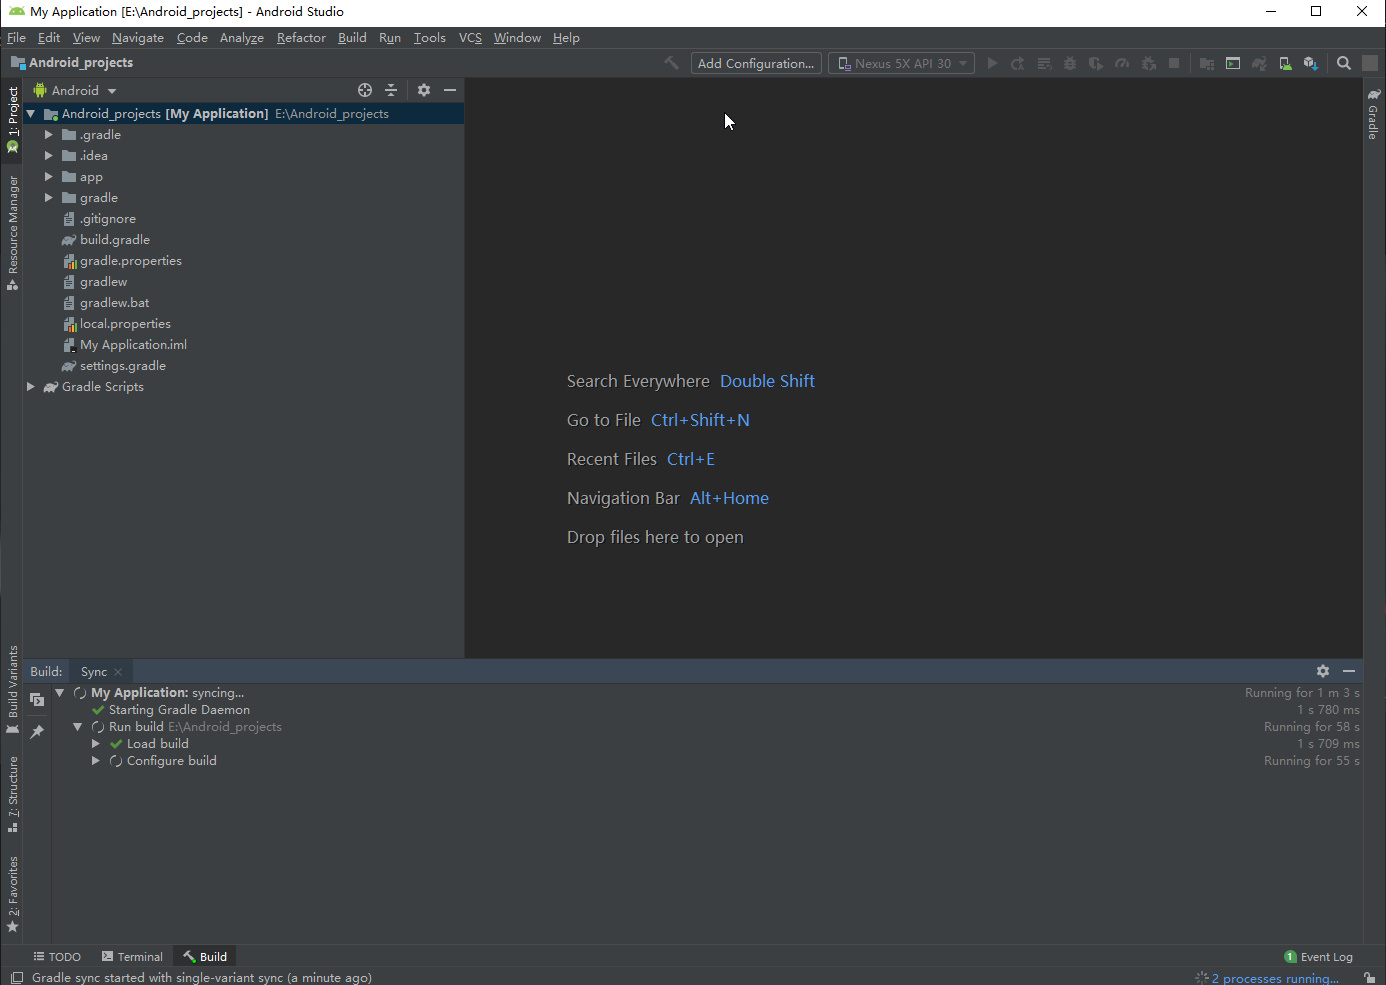Collapse the My Application syncing node

click(59, 693)
